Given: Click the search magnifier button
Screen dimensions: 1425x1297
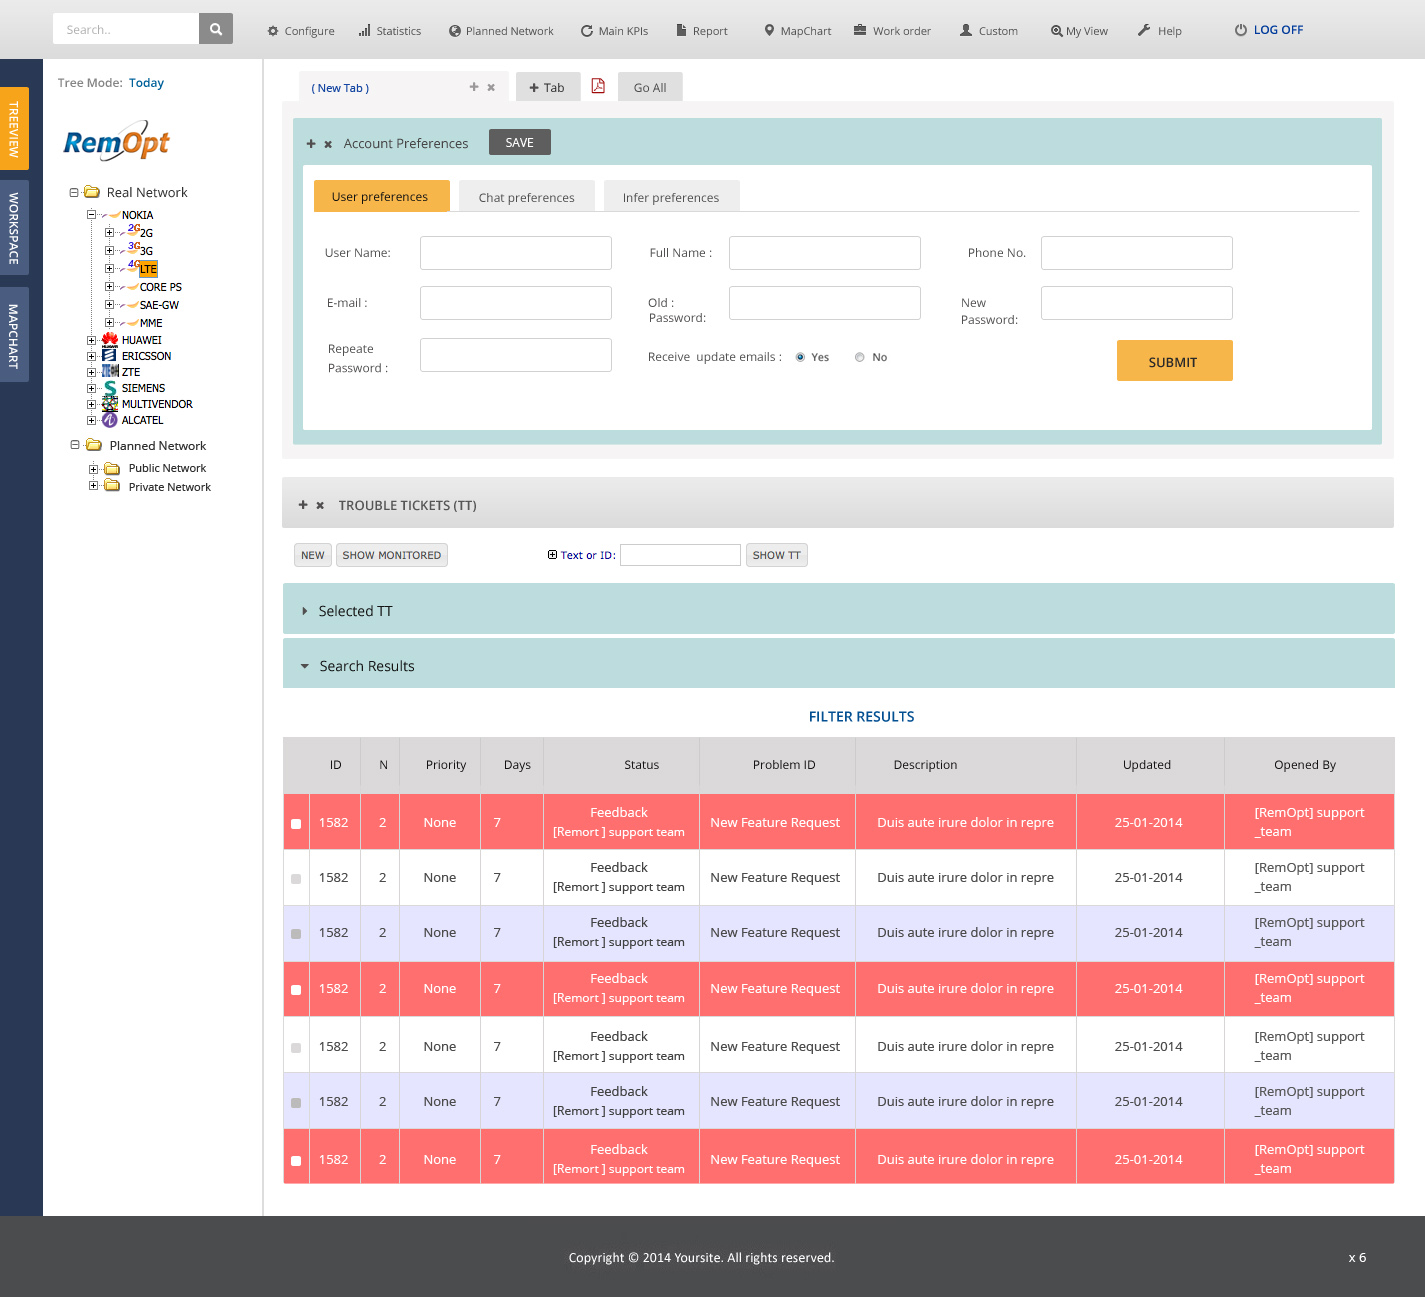Looking at the screenshot, I should tap(216, 29).
